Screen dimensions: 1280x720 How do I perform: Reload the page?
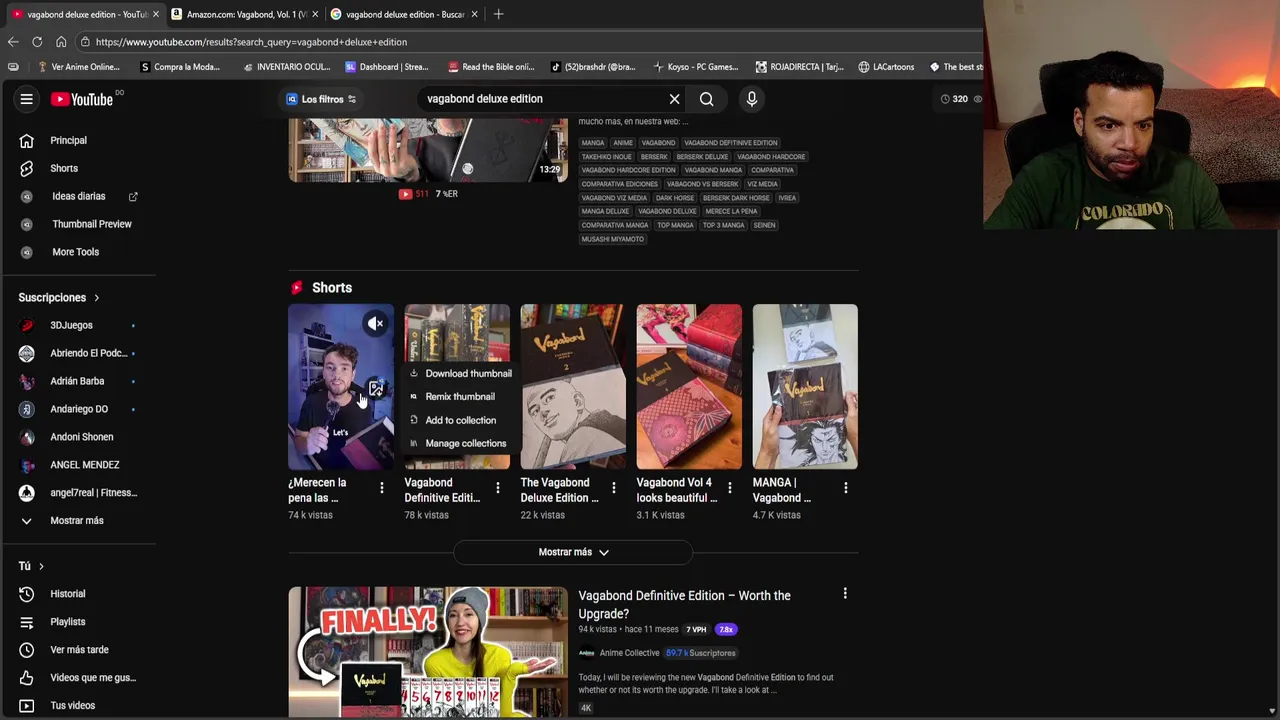pyautogui.click(x=37, y=42)
